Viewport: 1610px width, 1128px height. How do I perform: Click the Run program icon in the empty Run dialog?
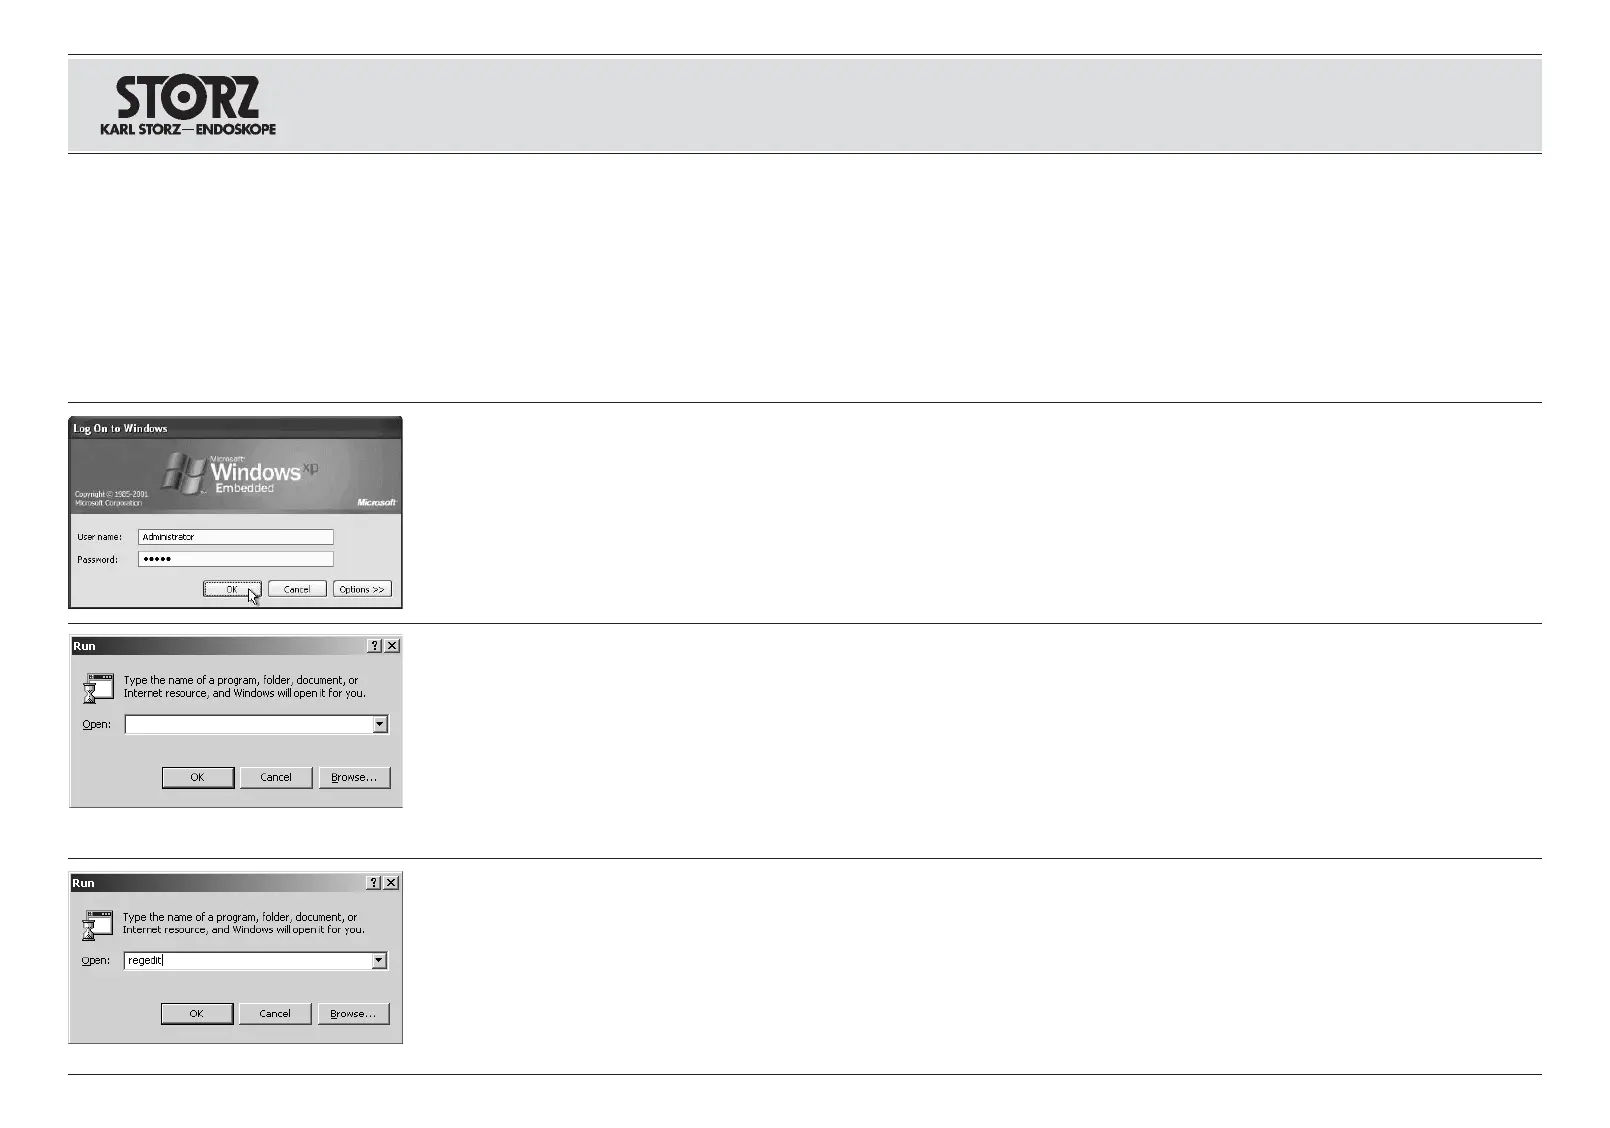pyautogui.click(x=98, y=688)
